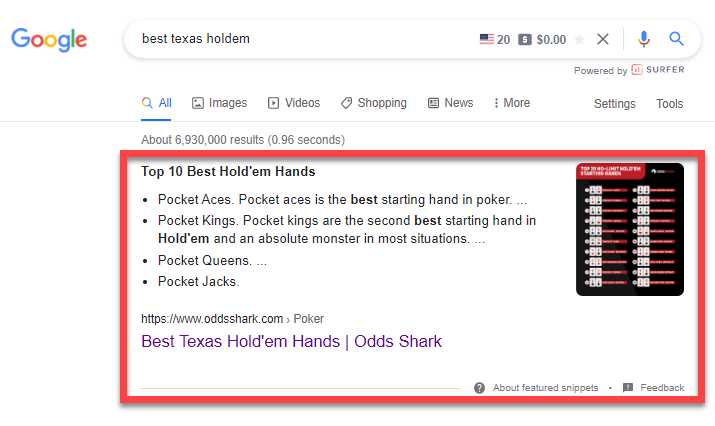Switch to the Videos tab
715x426 pixels.
point(293,103)
